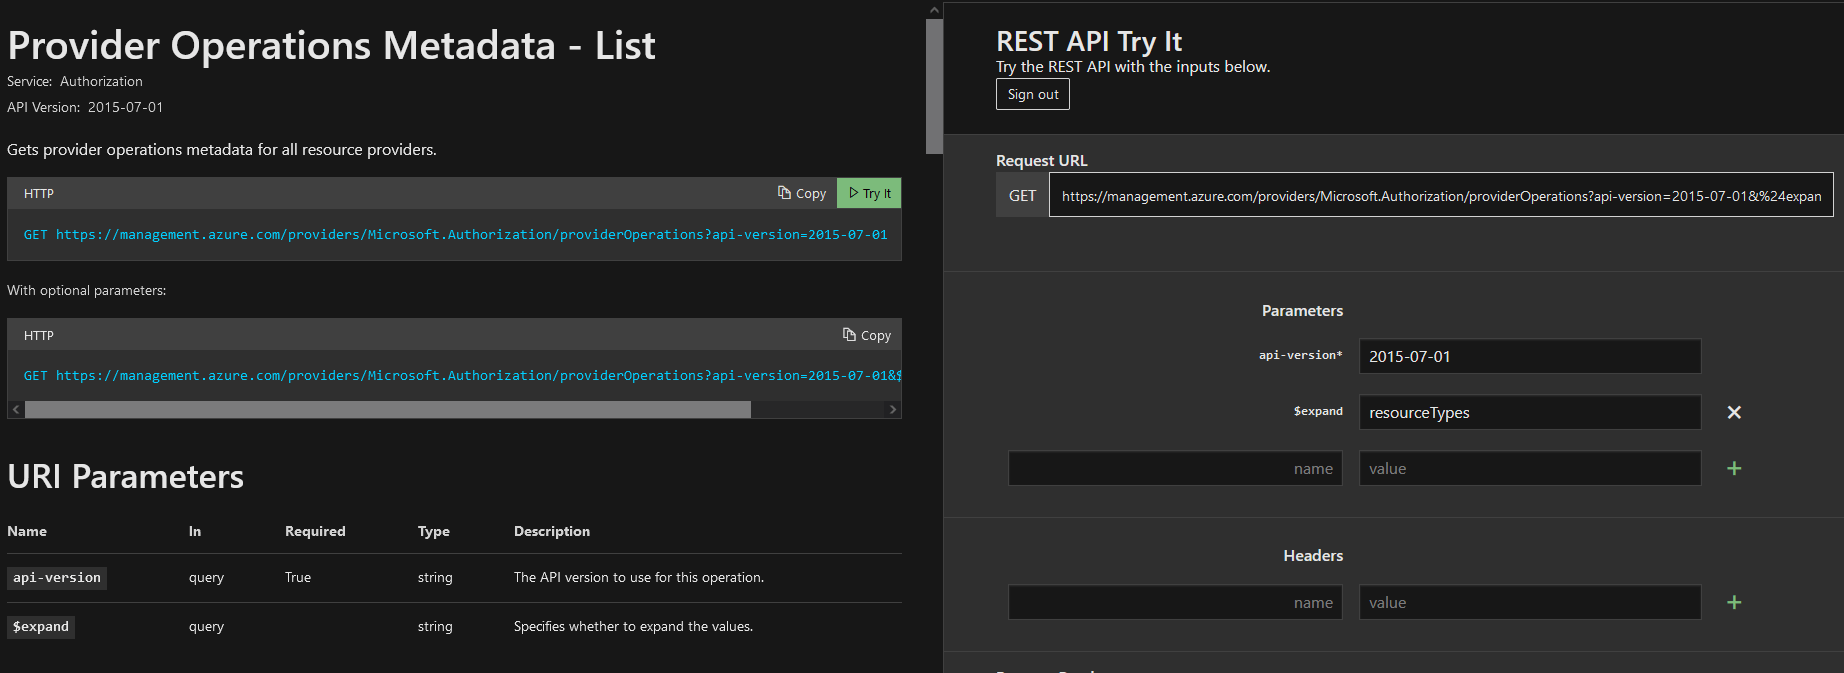The height and width of the screenshot is (673, 1844).
Task: Click the optional parameters GET URL code
Action: (x=462, y=375)
